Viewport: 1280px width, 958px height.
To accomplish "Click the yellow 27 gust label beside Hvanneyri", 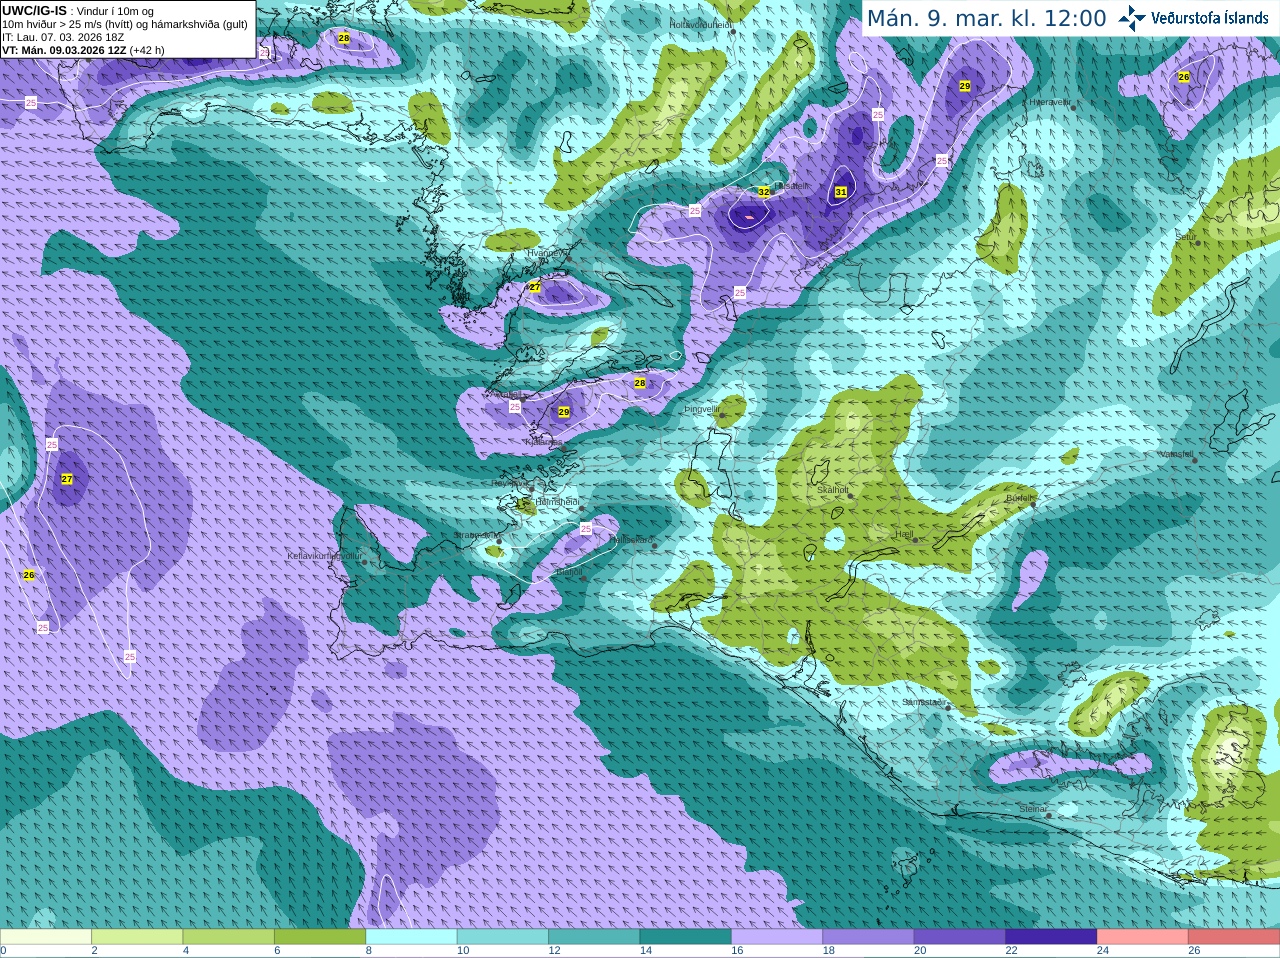I will click(535, 287).
